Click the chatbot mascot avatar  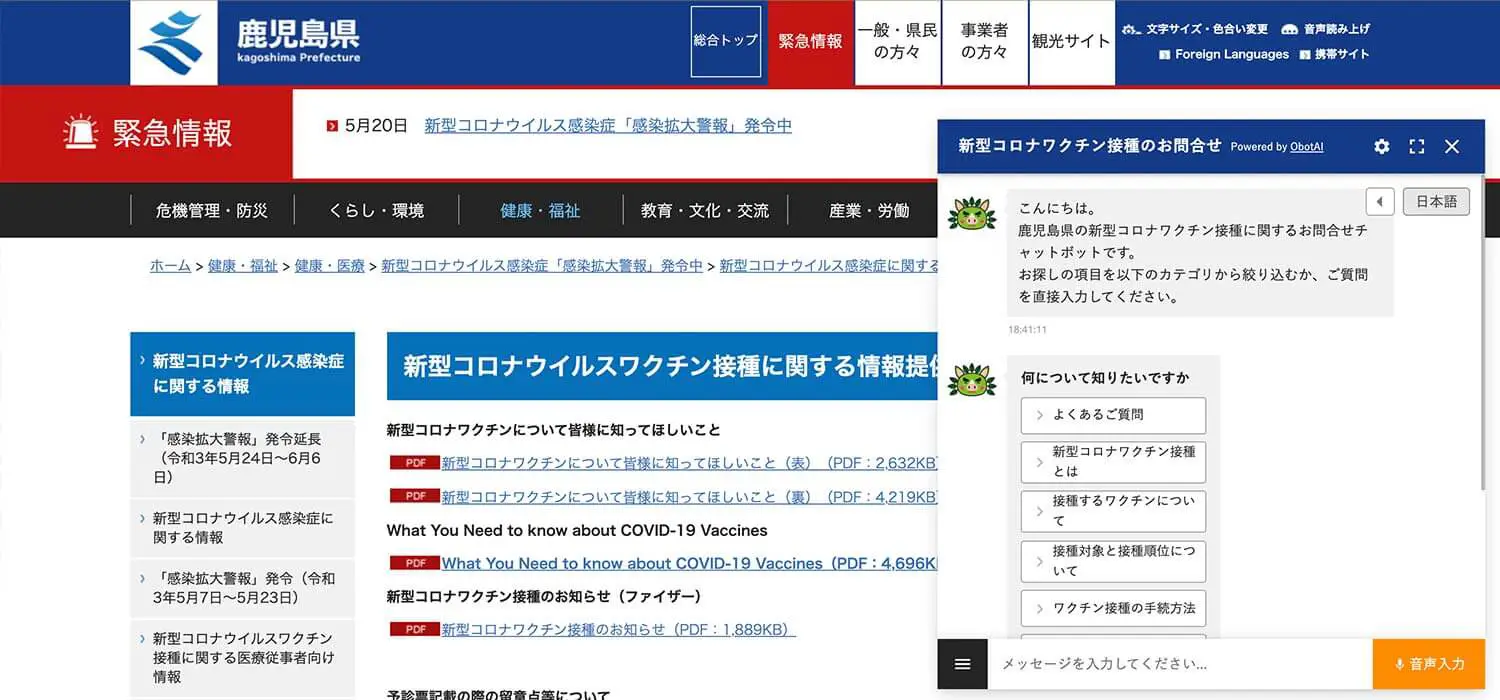pyautogui.click(x=971, y=213)
